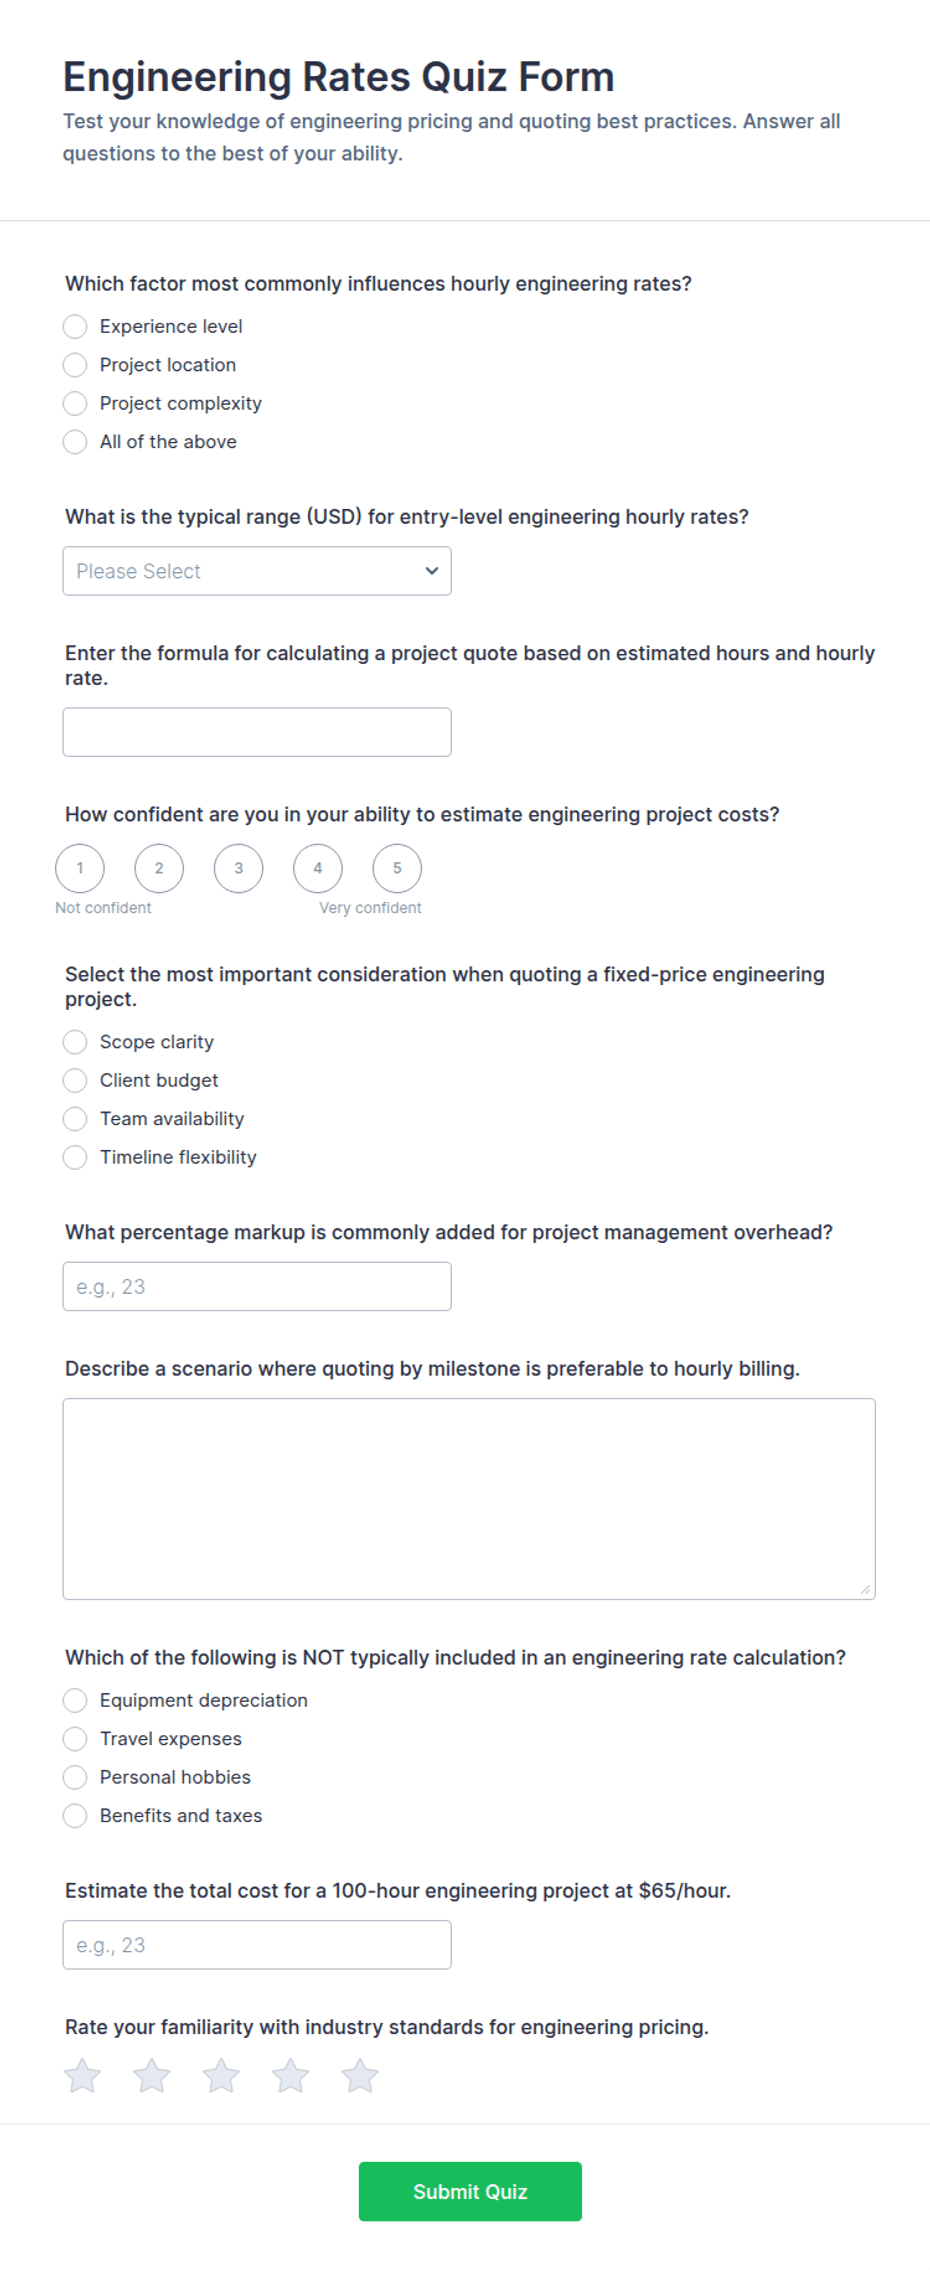Pick Personal hobbies radio option
This screenshot has width=930, height=2270.
click(x=157, y=1777)
